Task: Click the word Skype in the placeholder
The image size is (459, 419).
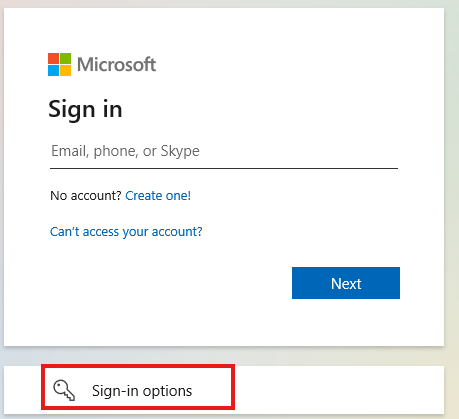Action: pyautogui.click(x=180, y=152)
